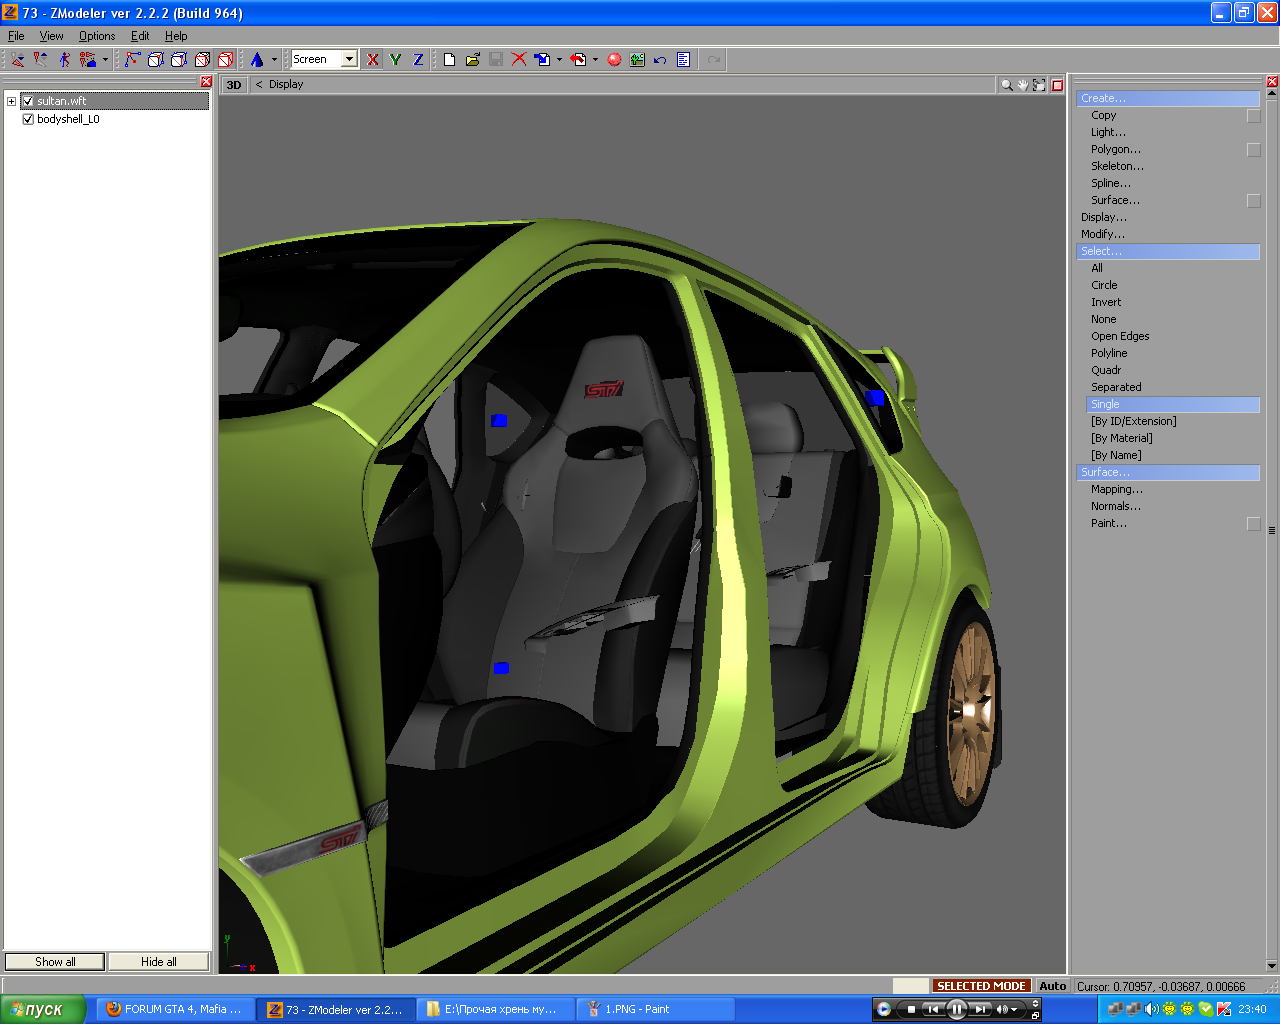This screenshot has height=1024, width=1280.
Task: Select the viewport zoom magnifier tool
Action: 1006,85
